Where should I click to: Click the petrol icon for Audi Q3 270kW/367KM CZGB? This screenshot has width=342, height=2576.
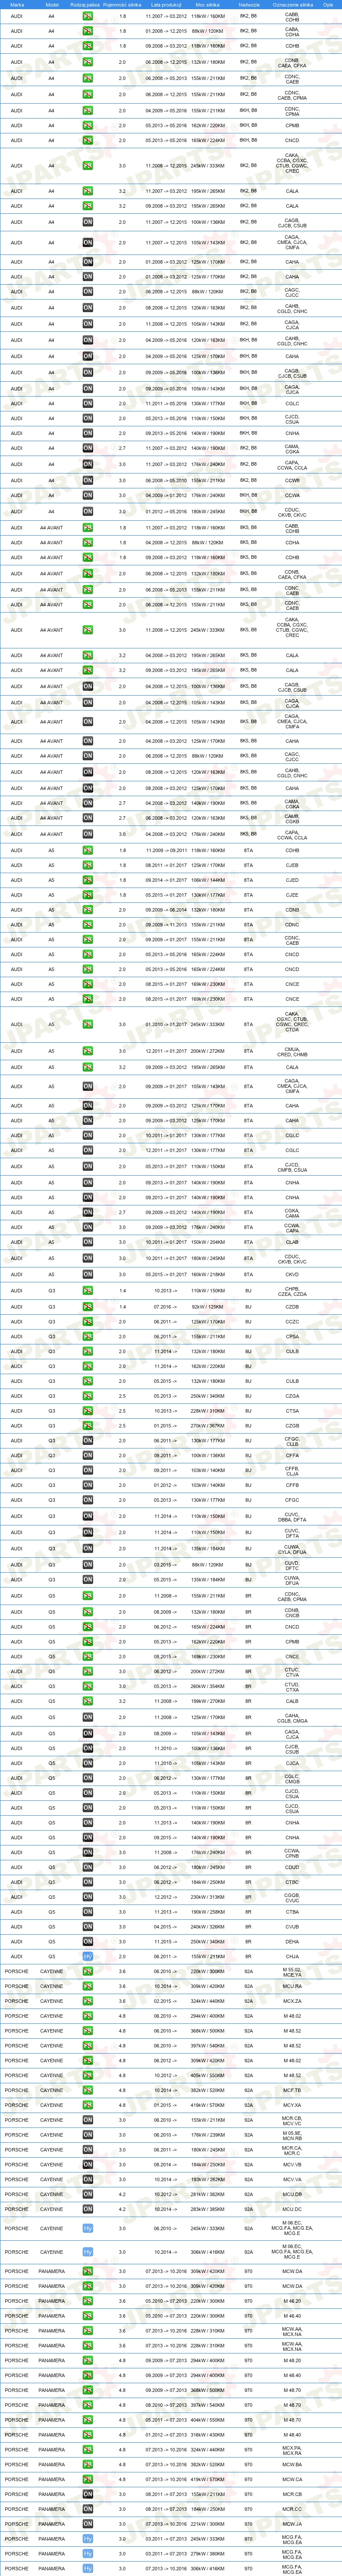point(88,1426)
